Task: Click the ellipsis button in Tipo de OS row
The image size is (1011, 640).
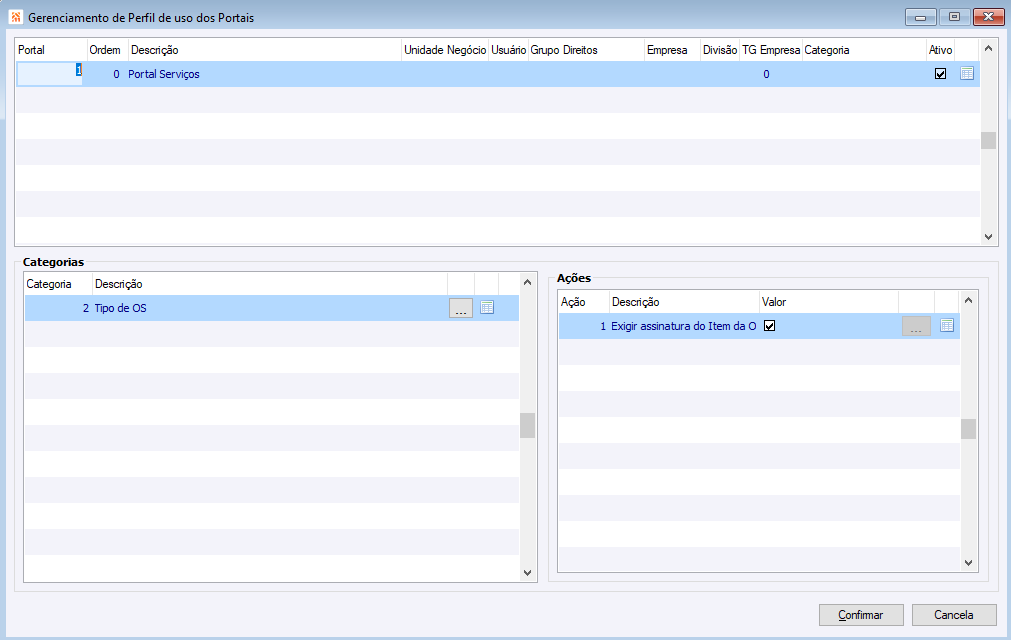Action: click(x=460, y=308)
